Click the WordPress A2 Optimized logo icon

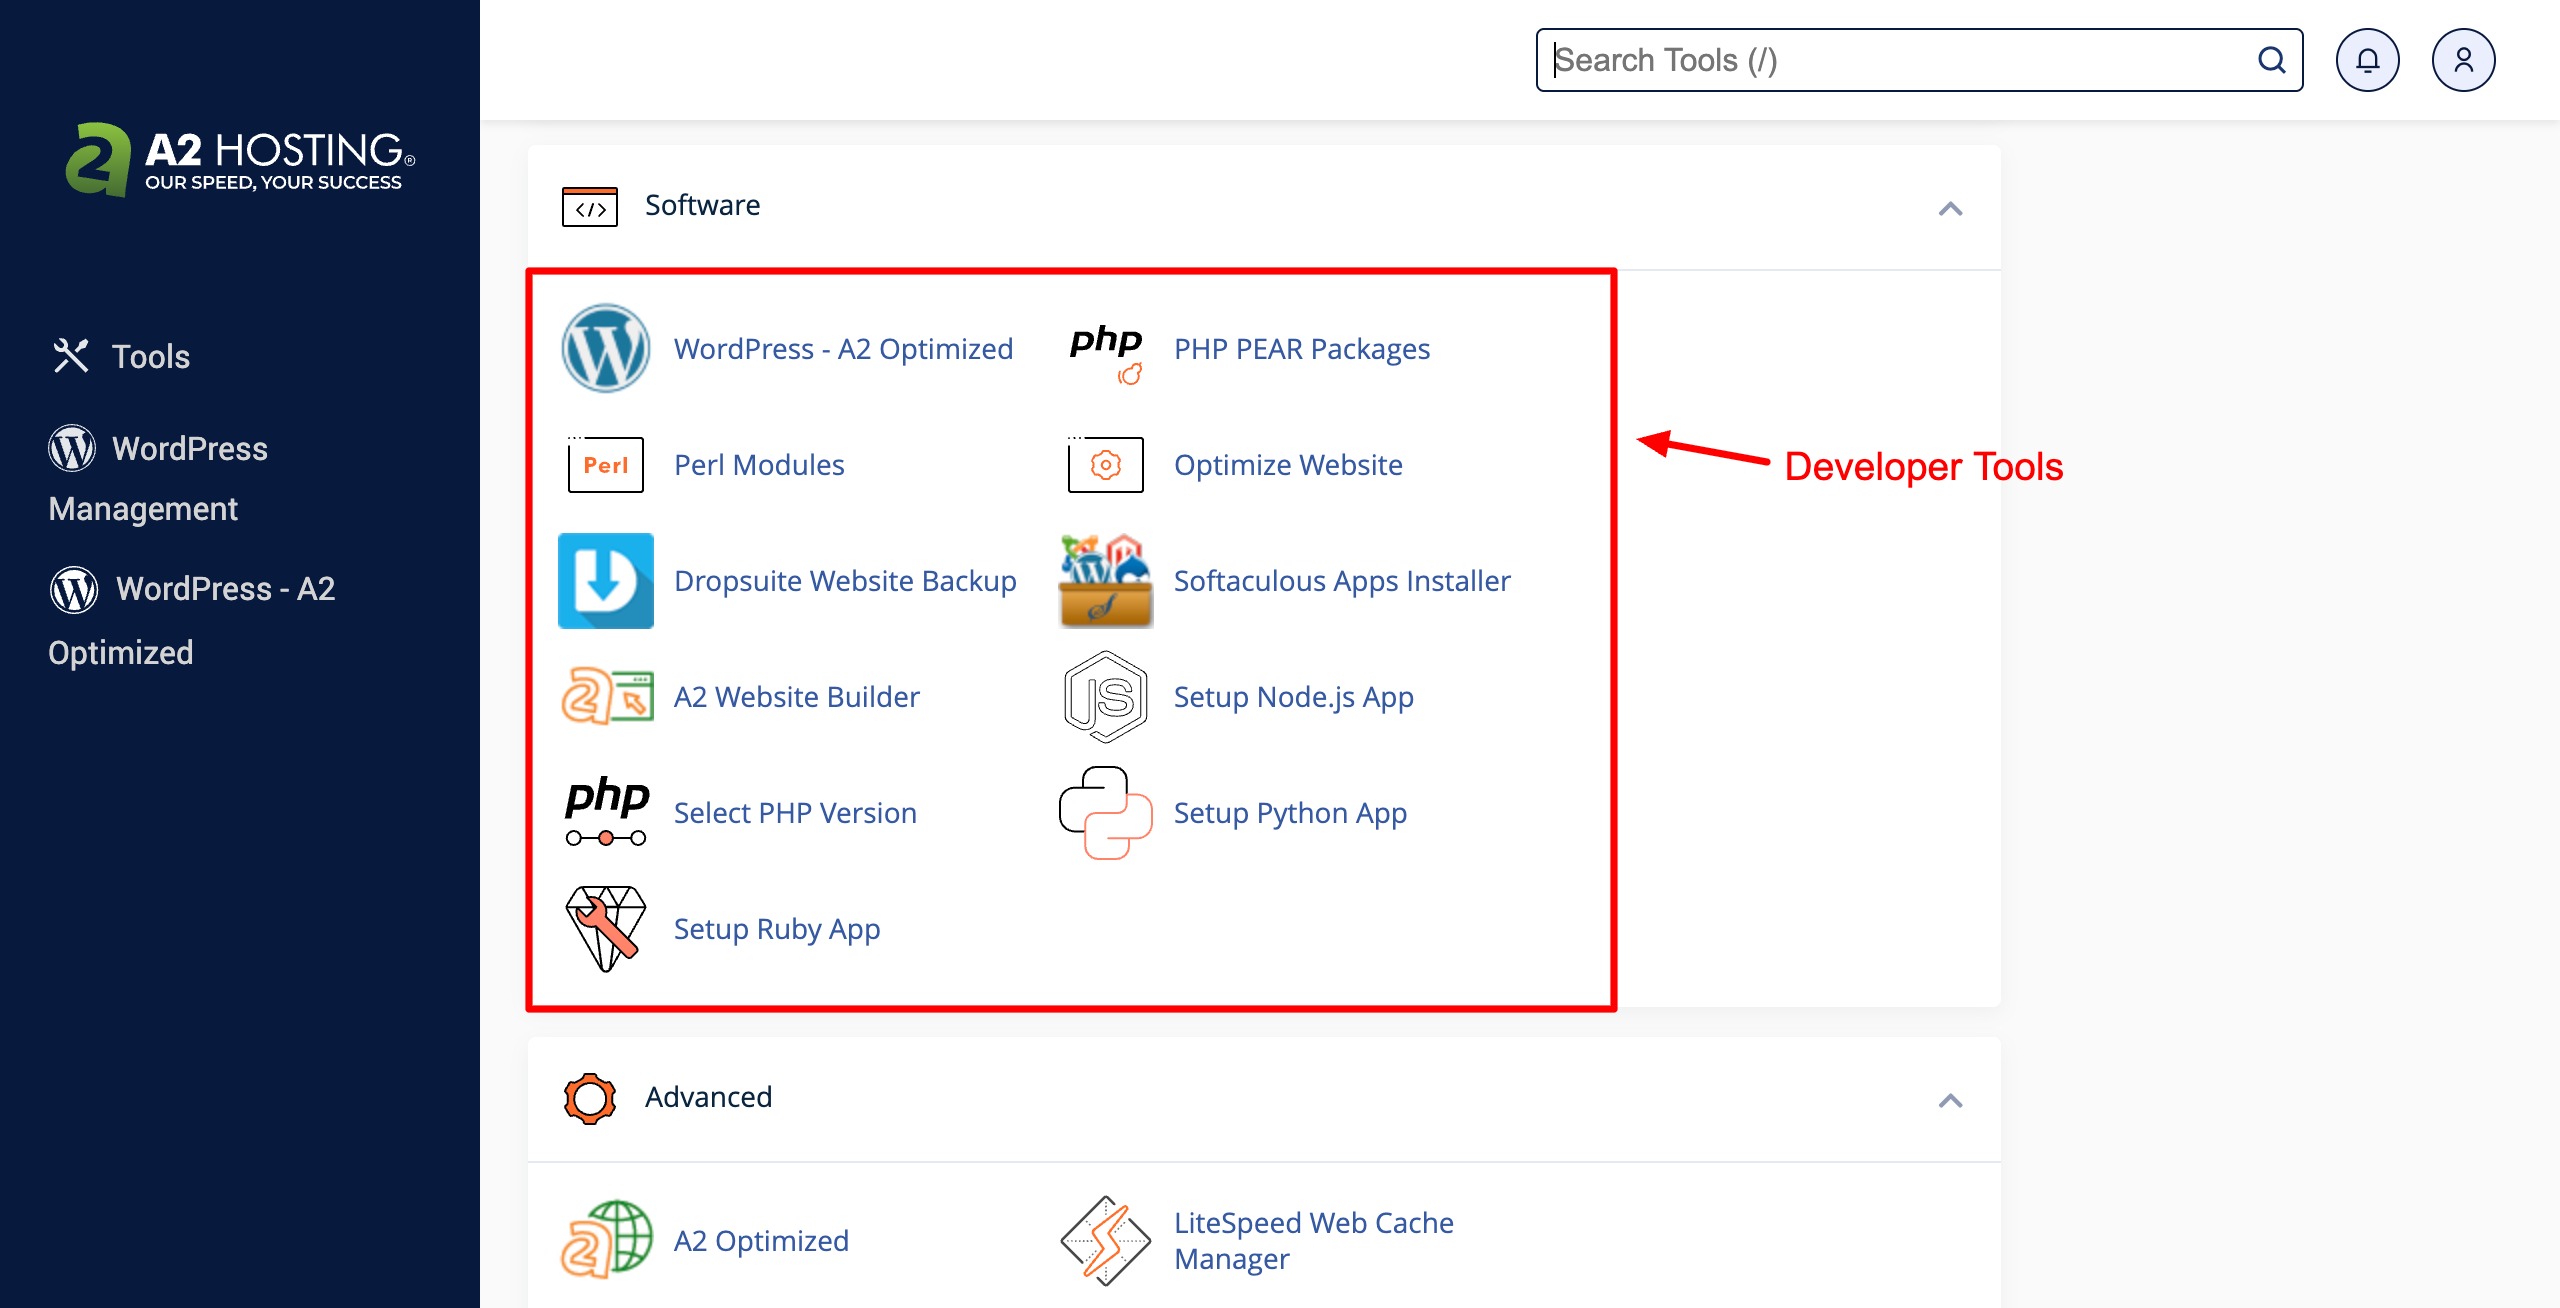coord(605,348)
